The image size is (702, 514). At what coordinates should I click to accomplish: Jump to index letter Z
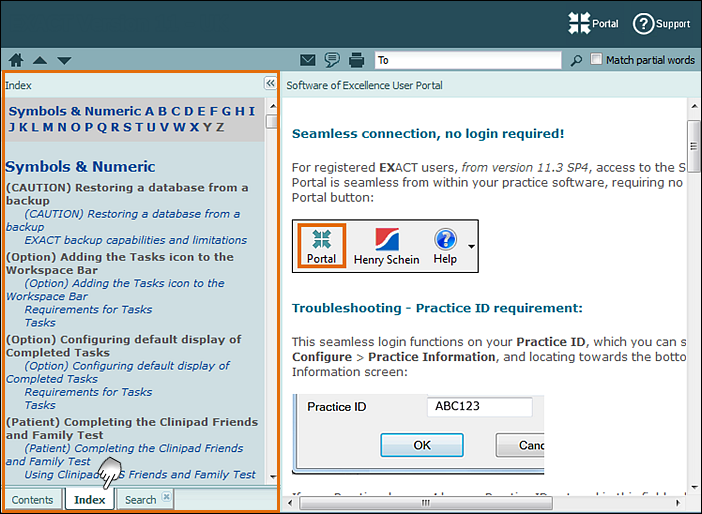point(220,128)
